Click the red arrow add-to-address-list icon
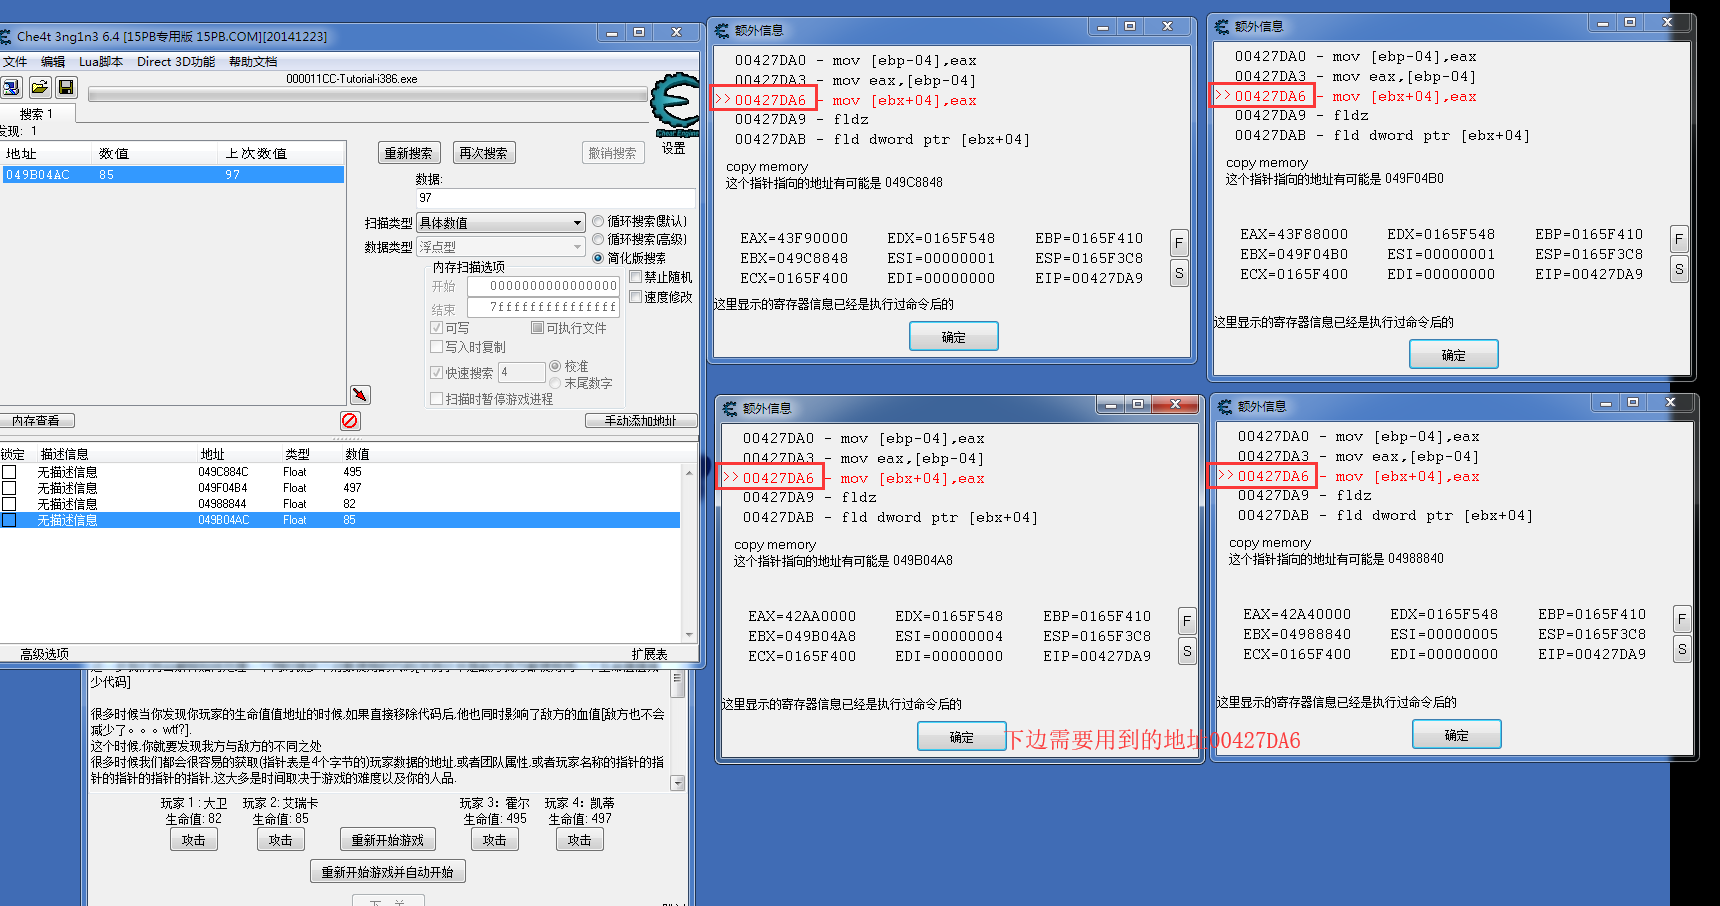 point(361,395)
